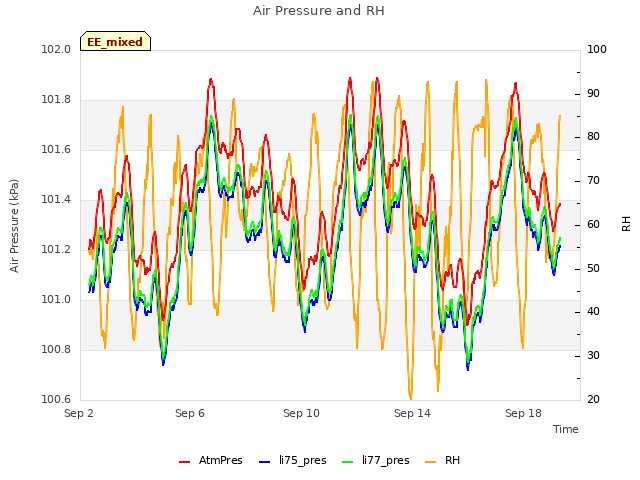This screenshot has height=480, width=640.
Task: Click the 50 tick on RH axis
Action: (x=593, y=269)
